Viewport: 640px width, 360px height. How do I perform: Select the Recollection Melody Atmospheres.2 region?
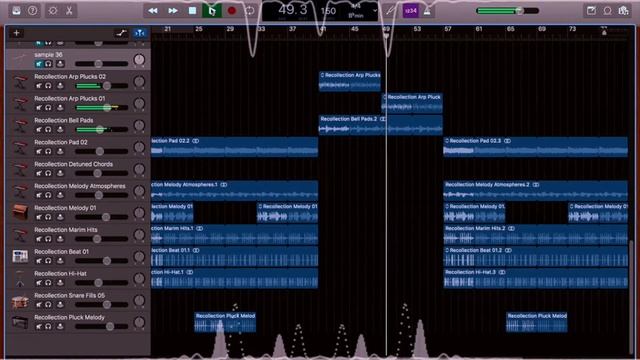[535, 191]
